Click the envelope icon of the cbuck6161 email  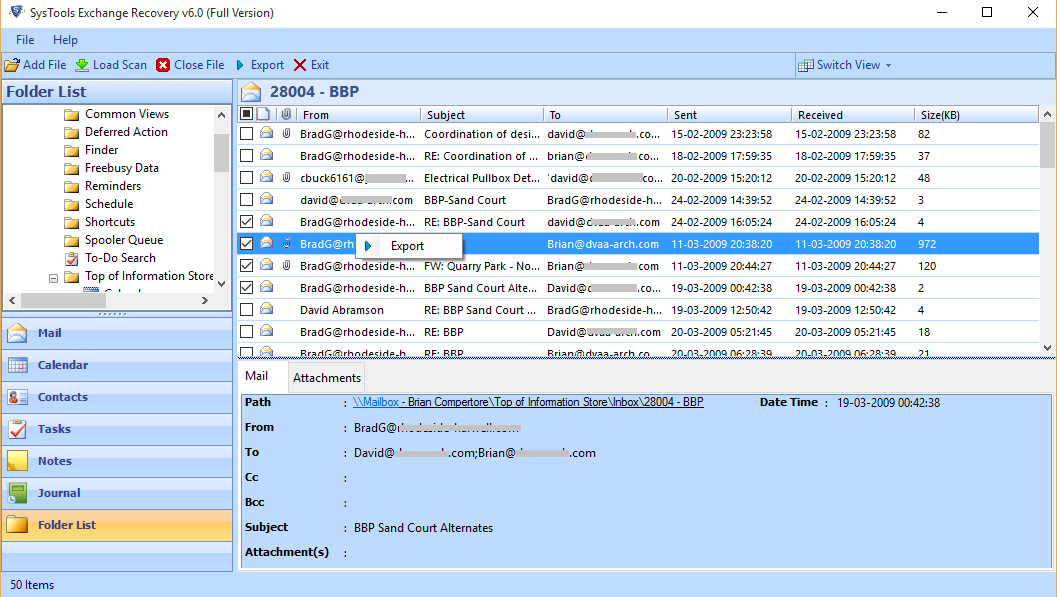pyautogui.click(x=267, y=177)
